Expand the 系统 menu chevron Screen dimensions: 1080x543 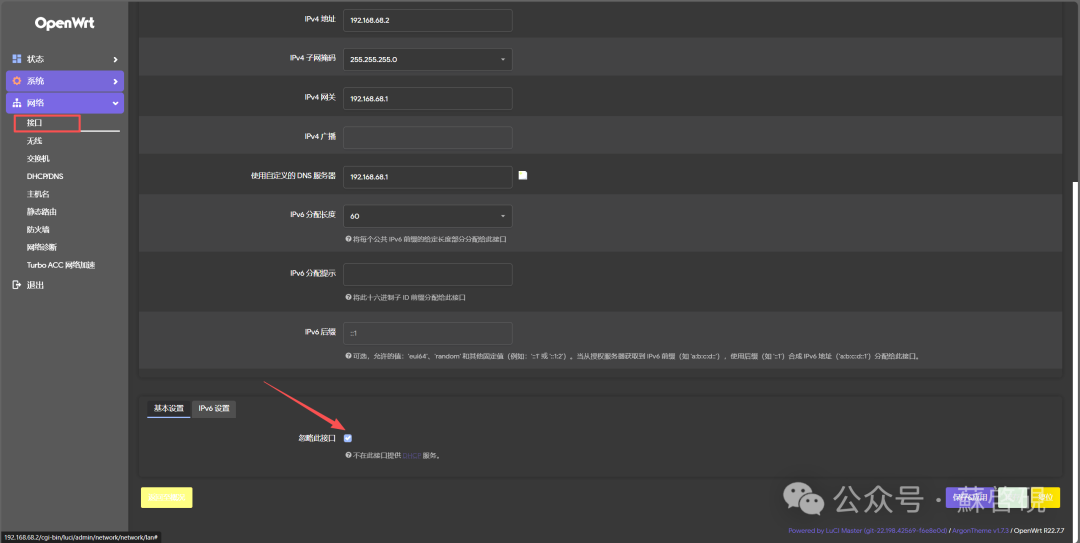pos(115,82)
